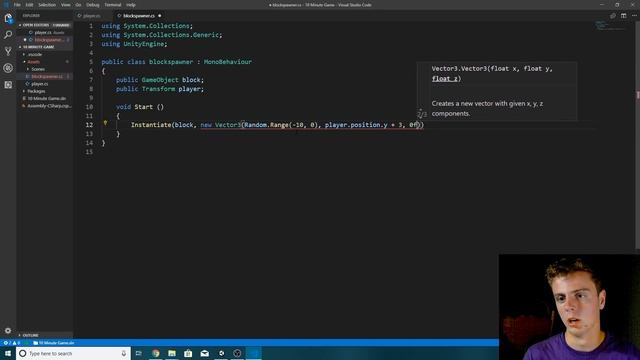
Task: Open the Edit menu
Action: (x=29, y=5)
